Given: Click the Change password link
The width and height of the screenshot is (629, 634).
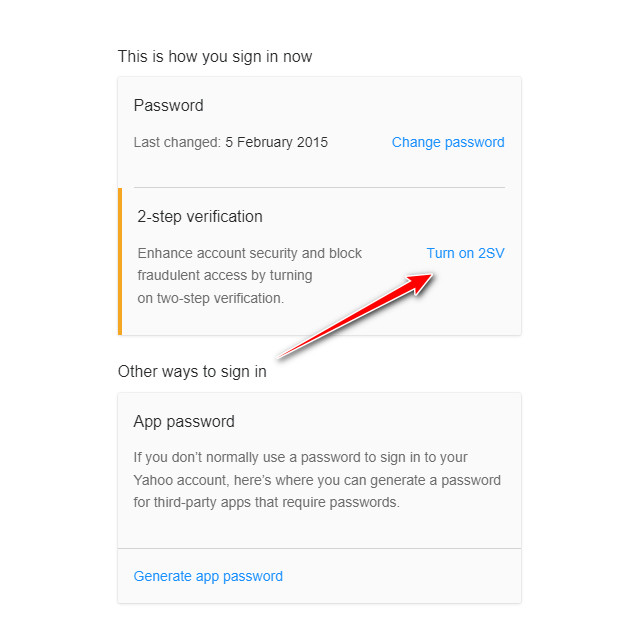Looking at the screenshot, I should point(448,142).
